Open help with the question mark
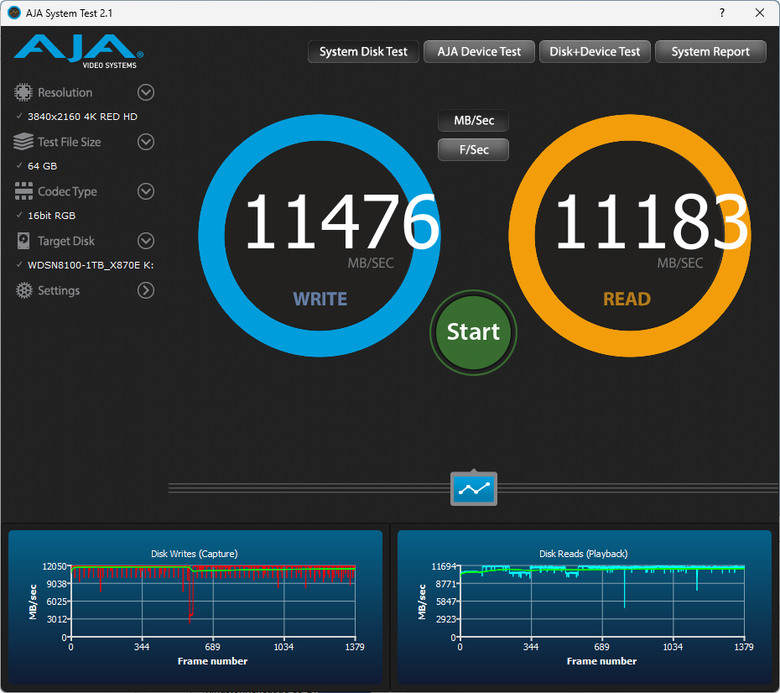 [x=722, y=13]
